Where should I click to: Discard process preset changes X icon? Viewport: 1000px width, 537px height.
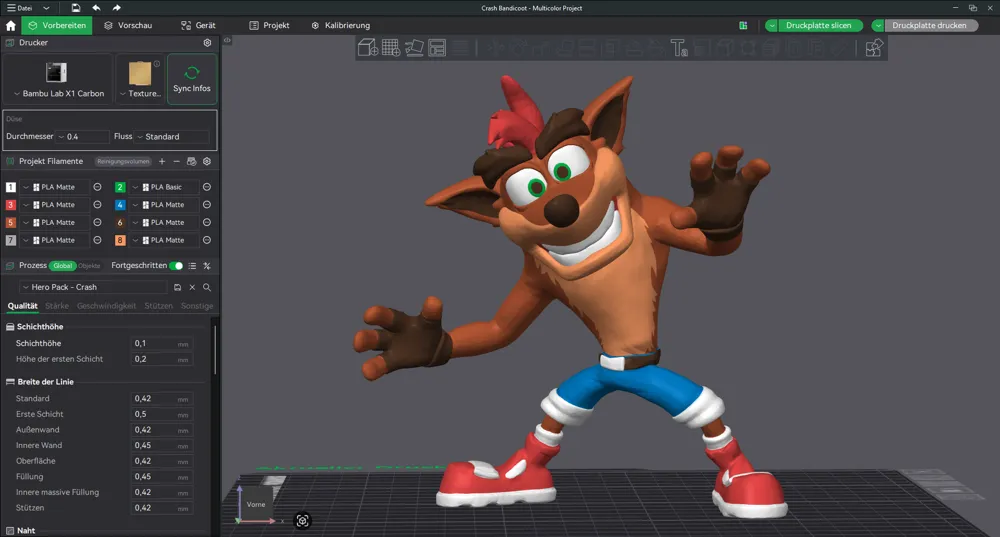(x=192, y=288)
